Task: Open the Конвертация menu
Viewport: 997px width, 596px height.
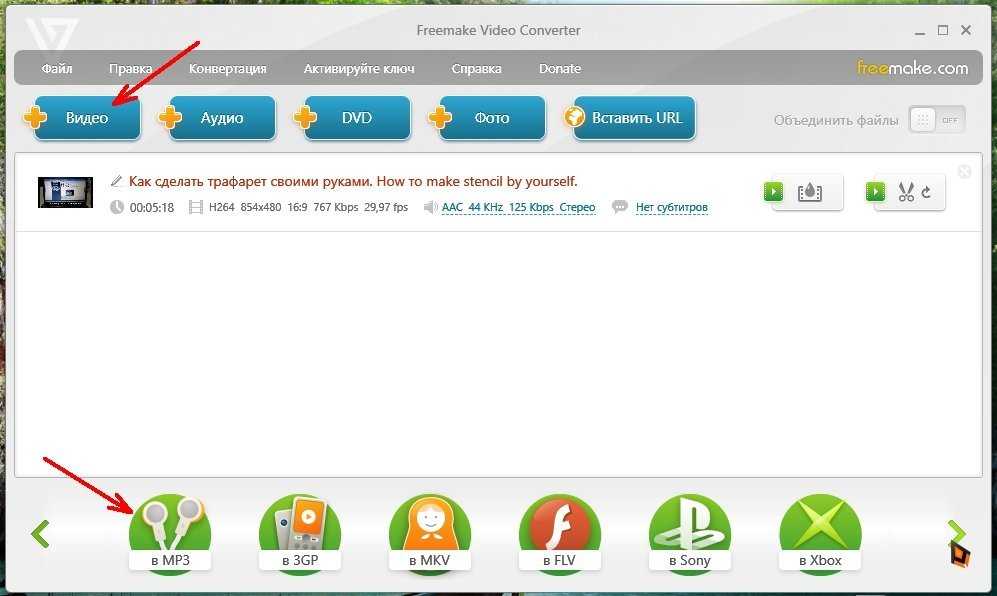Action: coord(227,69)
